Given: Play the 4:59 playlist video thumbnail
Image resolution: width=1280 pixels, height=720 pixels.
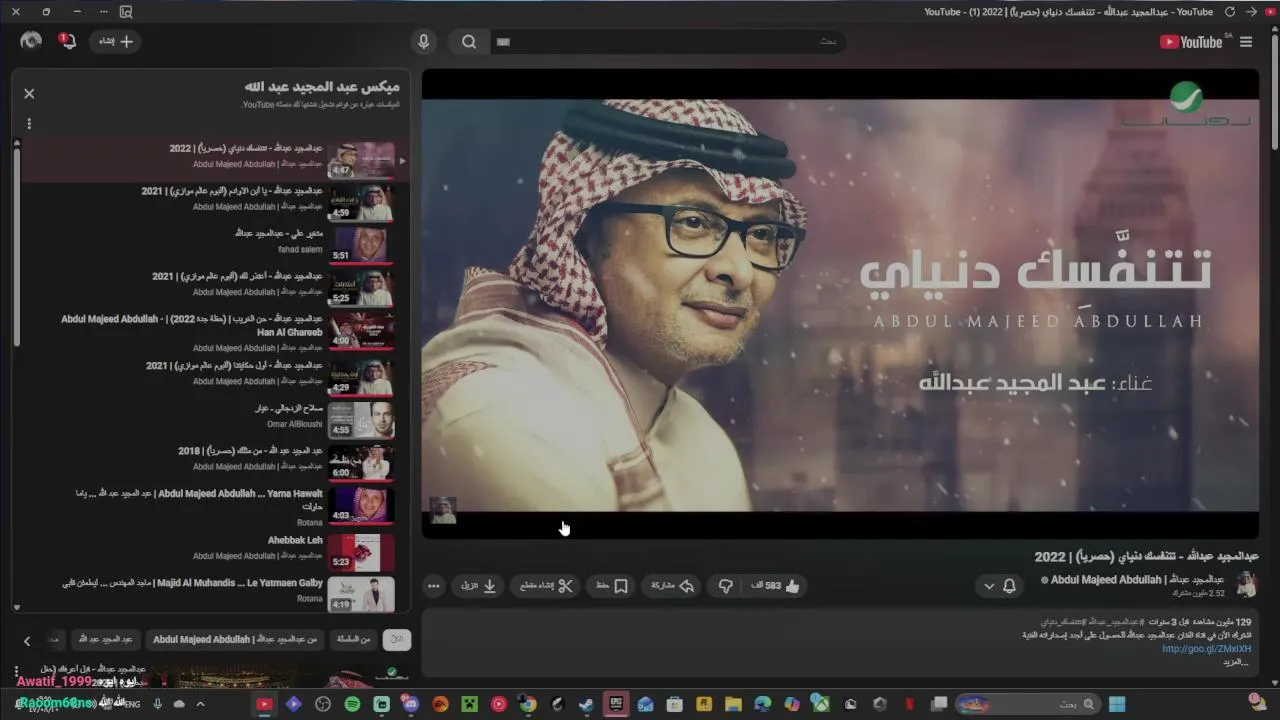Looking at the screenshot, I should click(x=361, y=203).
